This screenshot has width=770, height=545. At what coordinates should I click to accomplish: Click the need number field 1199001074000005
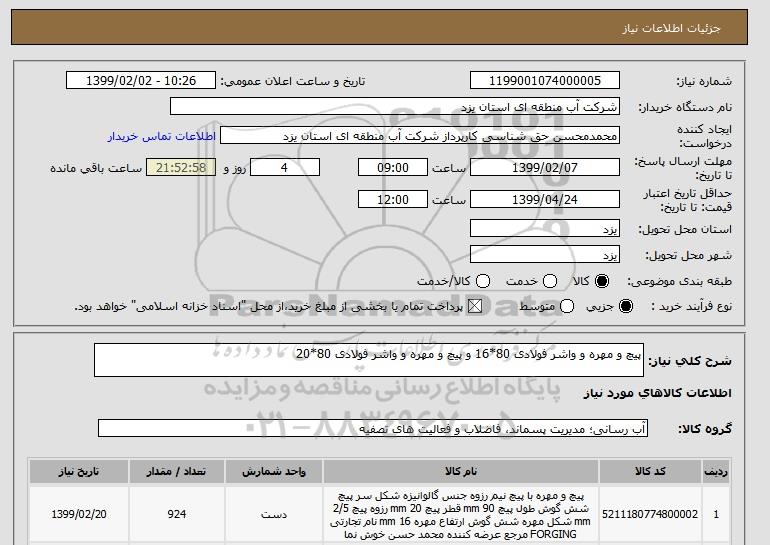tap(545, 81)
